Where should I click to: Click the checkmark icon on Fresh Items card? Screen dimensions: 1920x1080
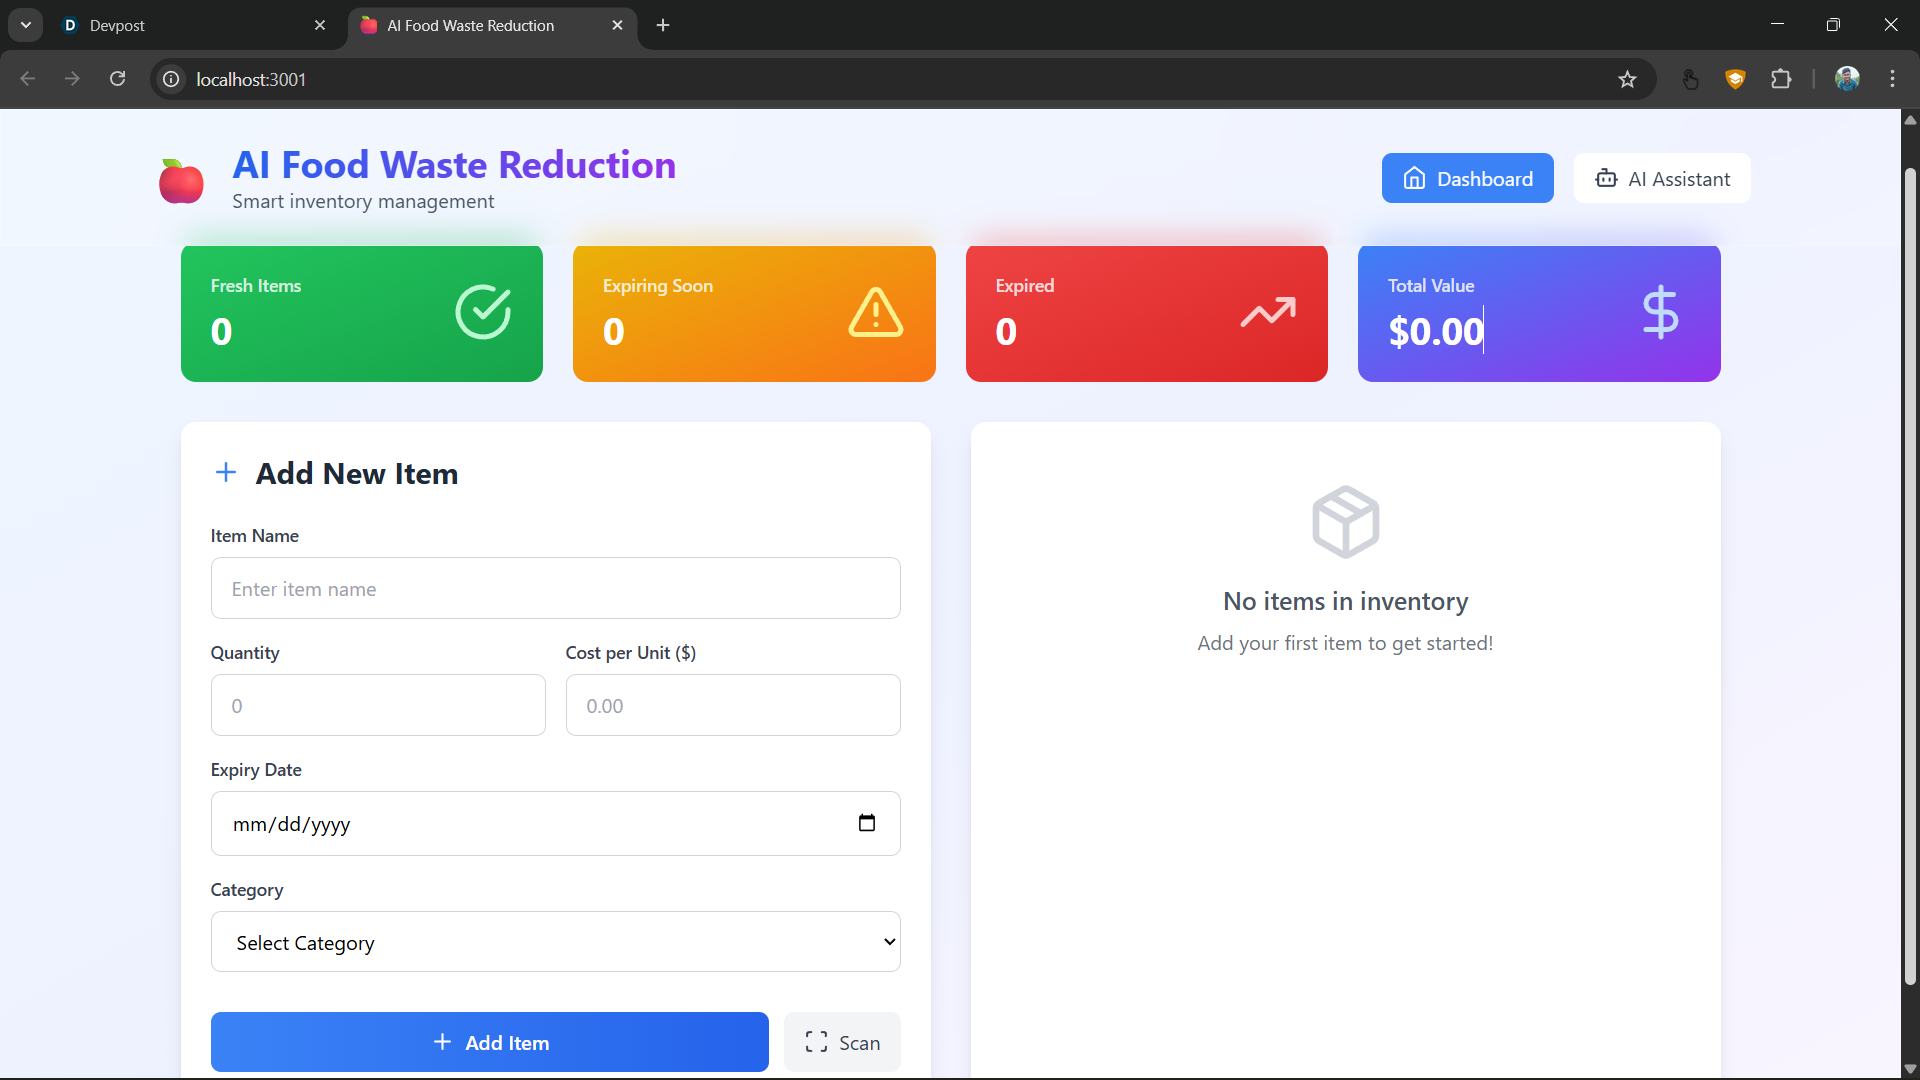[483, 312]
